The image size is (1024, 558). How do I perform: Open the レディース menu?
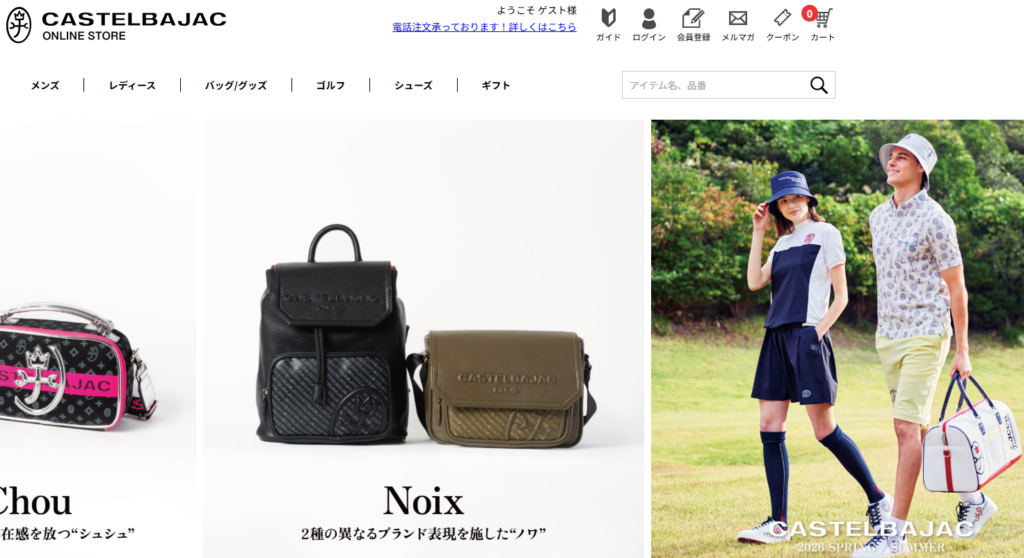tap(132, 86)
